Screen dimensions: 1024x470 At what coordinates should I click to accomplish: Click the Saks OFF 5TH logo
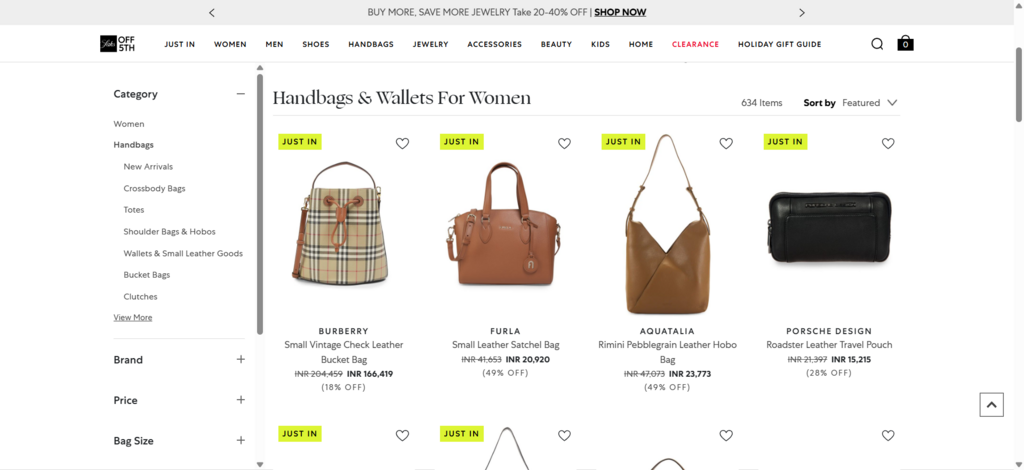[118, 44]
